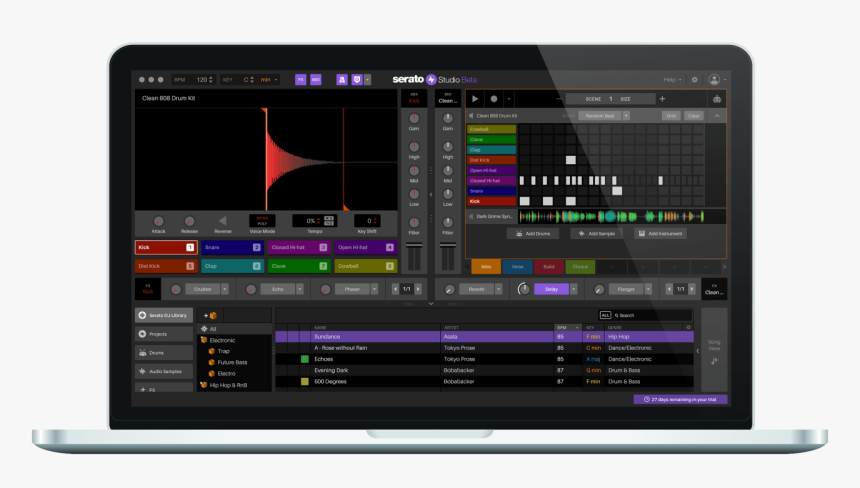Adjust the Attack knob
This screenshot has height=488, width=860.
pos(159,221)
